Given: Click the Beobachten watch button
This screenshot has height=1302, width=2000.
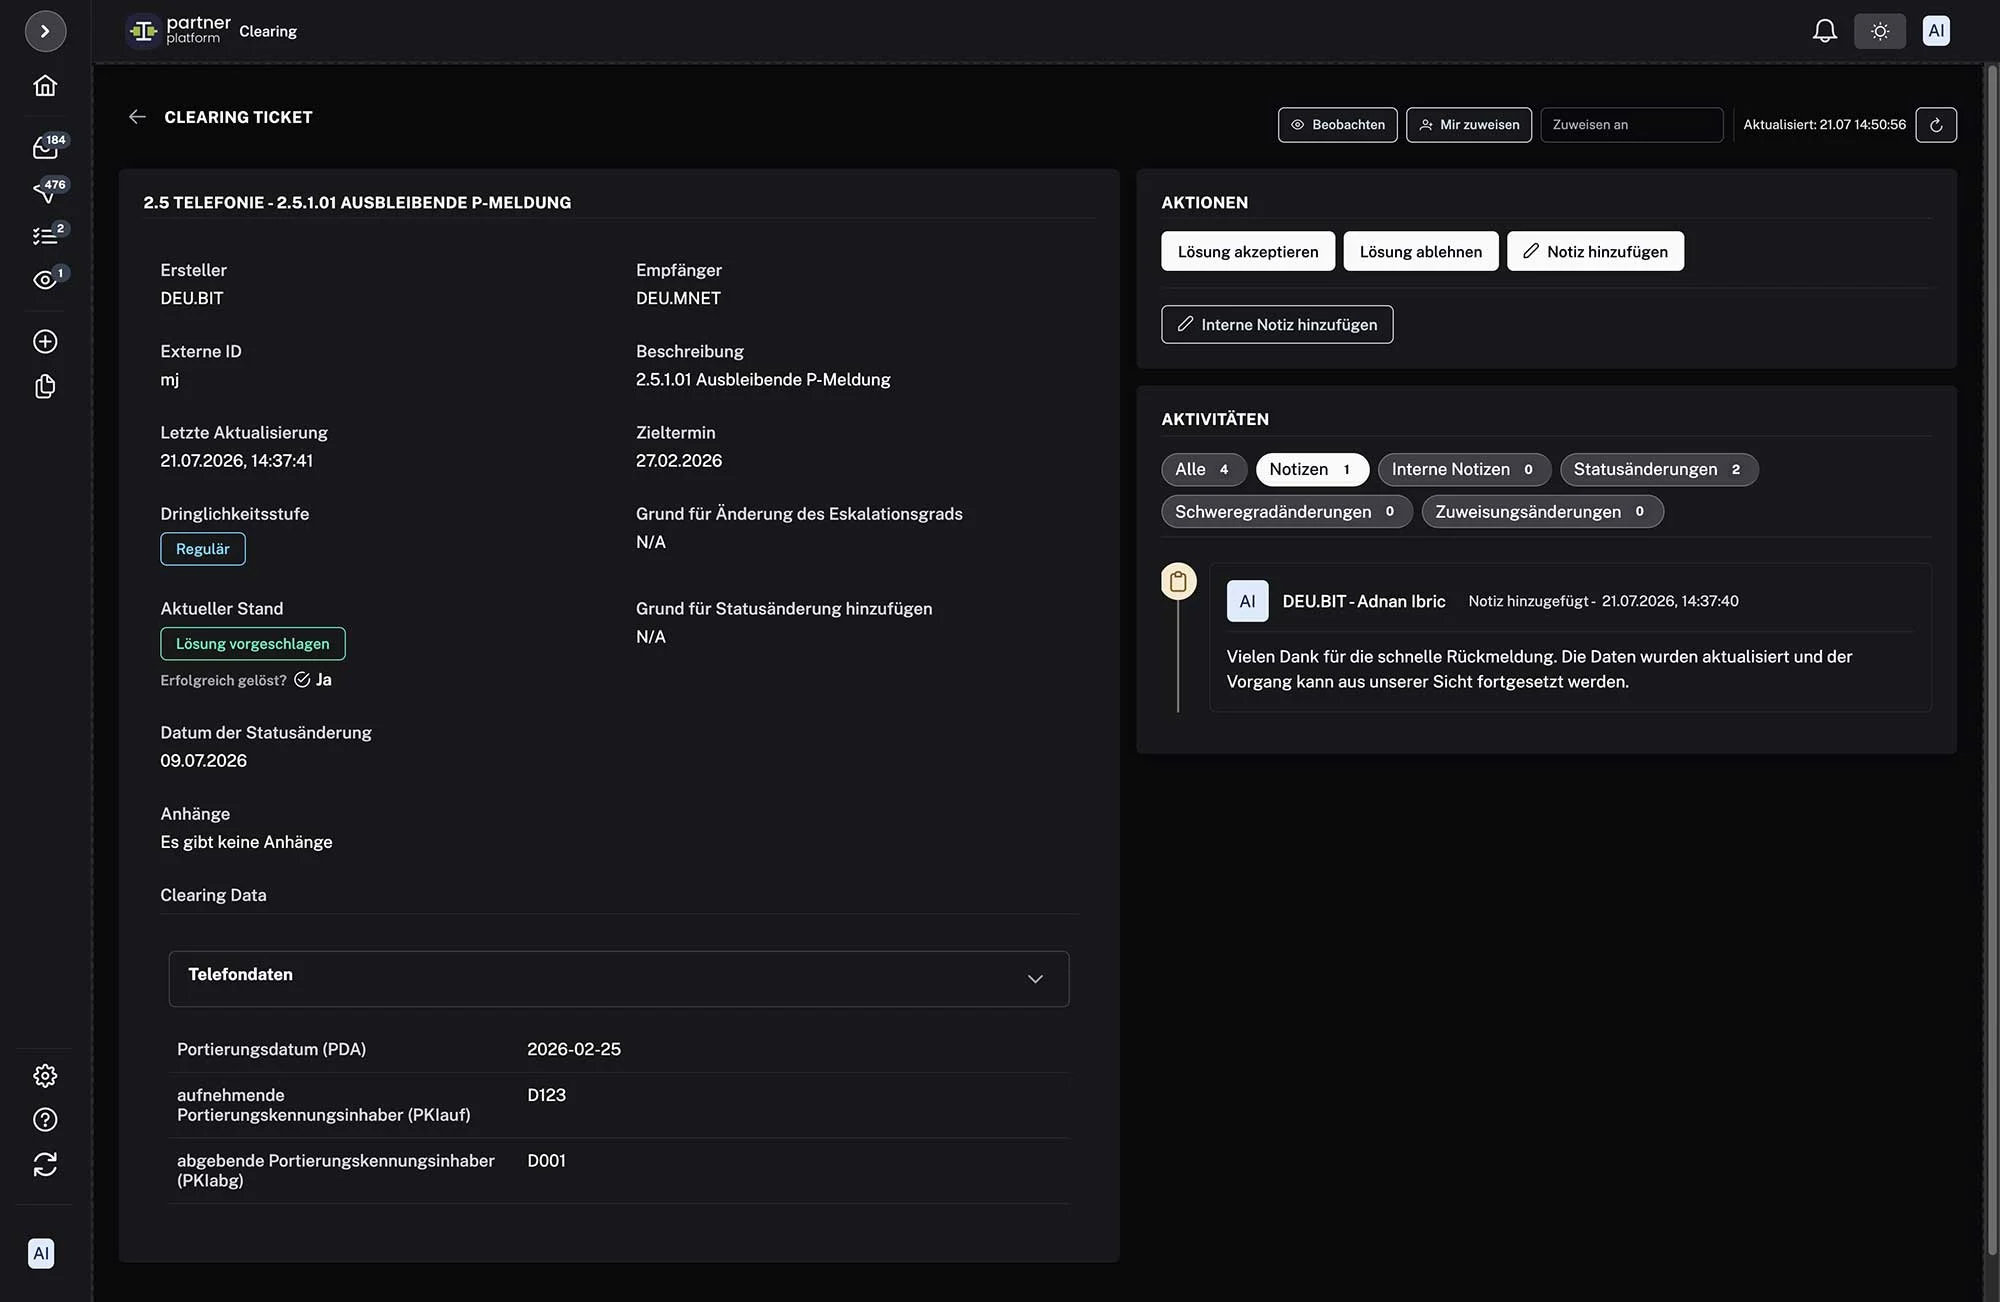Looking at the screenshot, I should point(1338,125).
